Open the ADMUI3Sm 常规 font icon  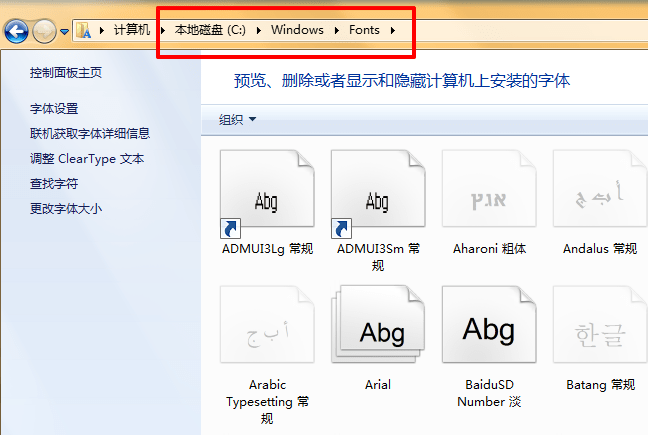coord(377,196)
